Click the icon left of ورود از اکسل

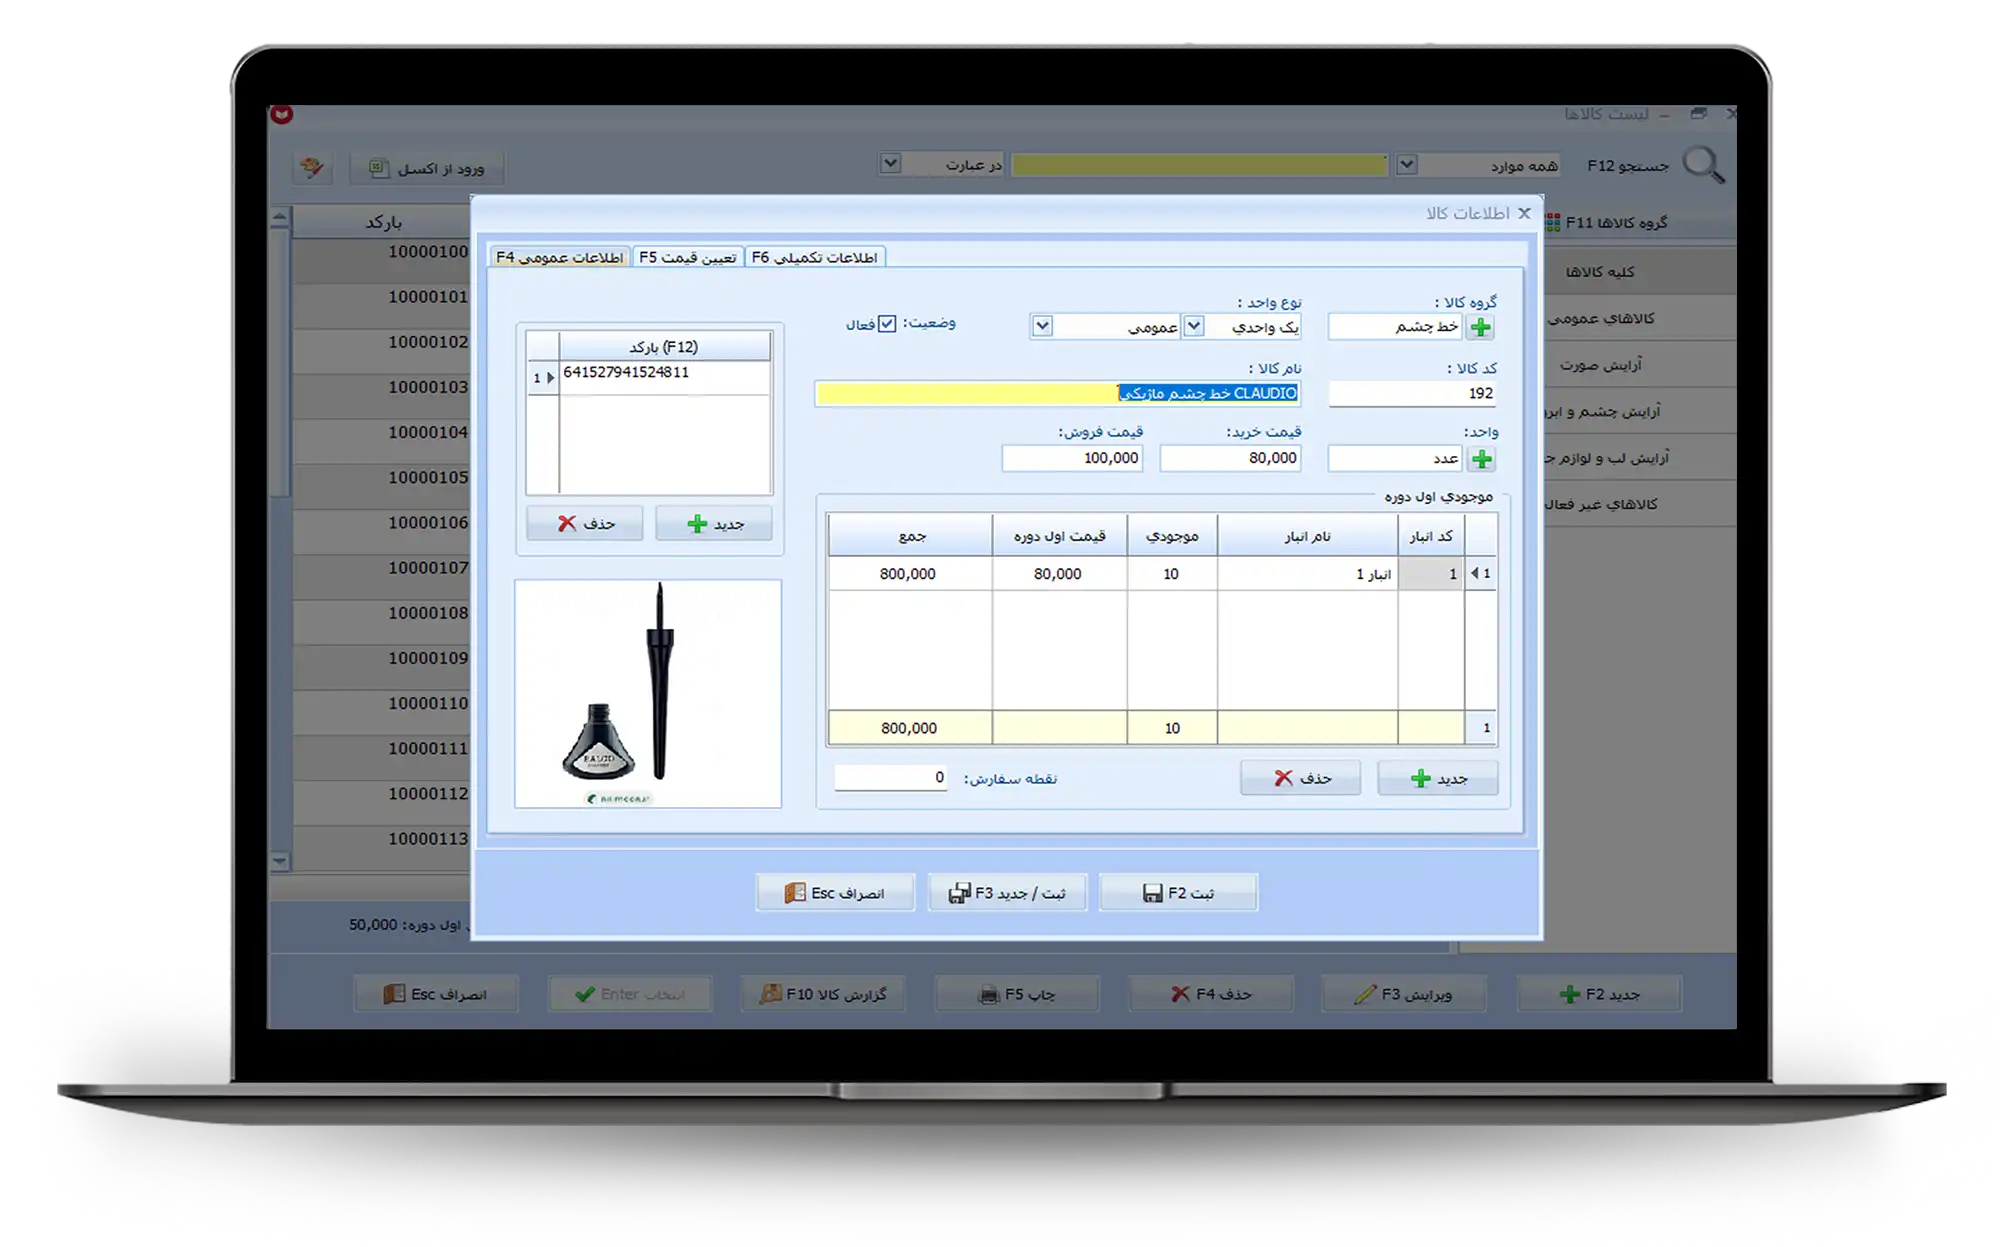click(312, 167)
